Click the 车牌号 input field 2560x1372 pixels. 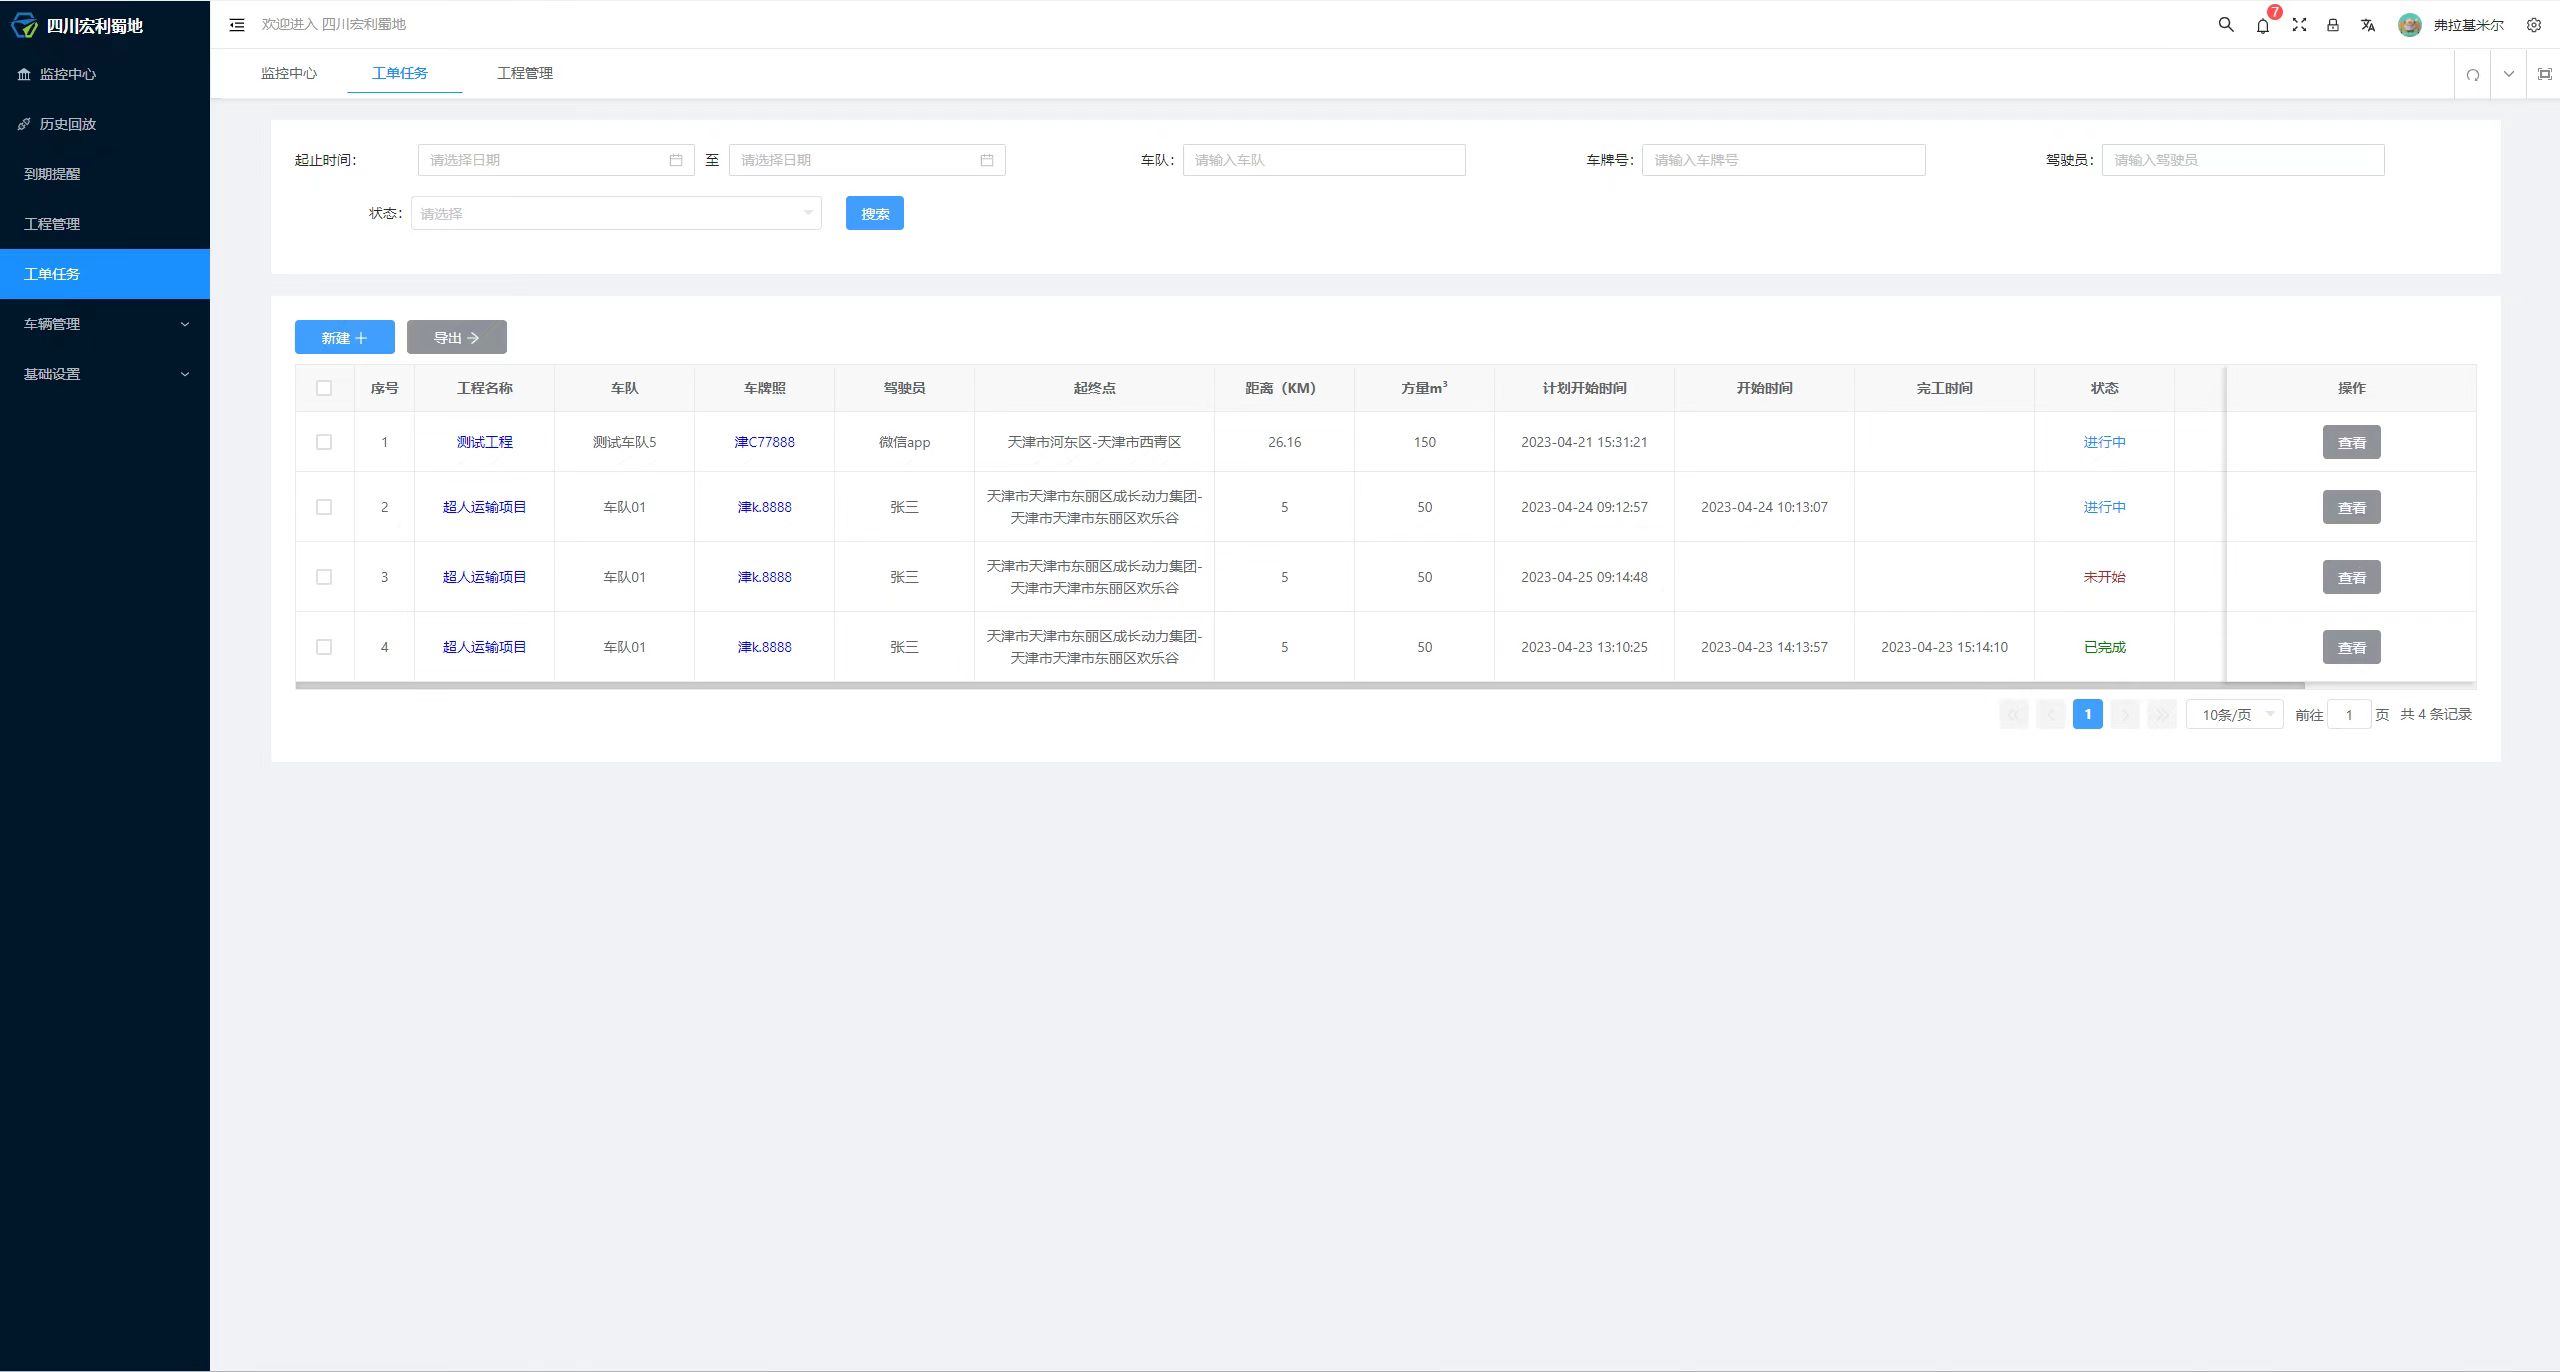[1784, 160]
